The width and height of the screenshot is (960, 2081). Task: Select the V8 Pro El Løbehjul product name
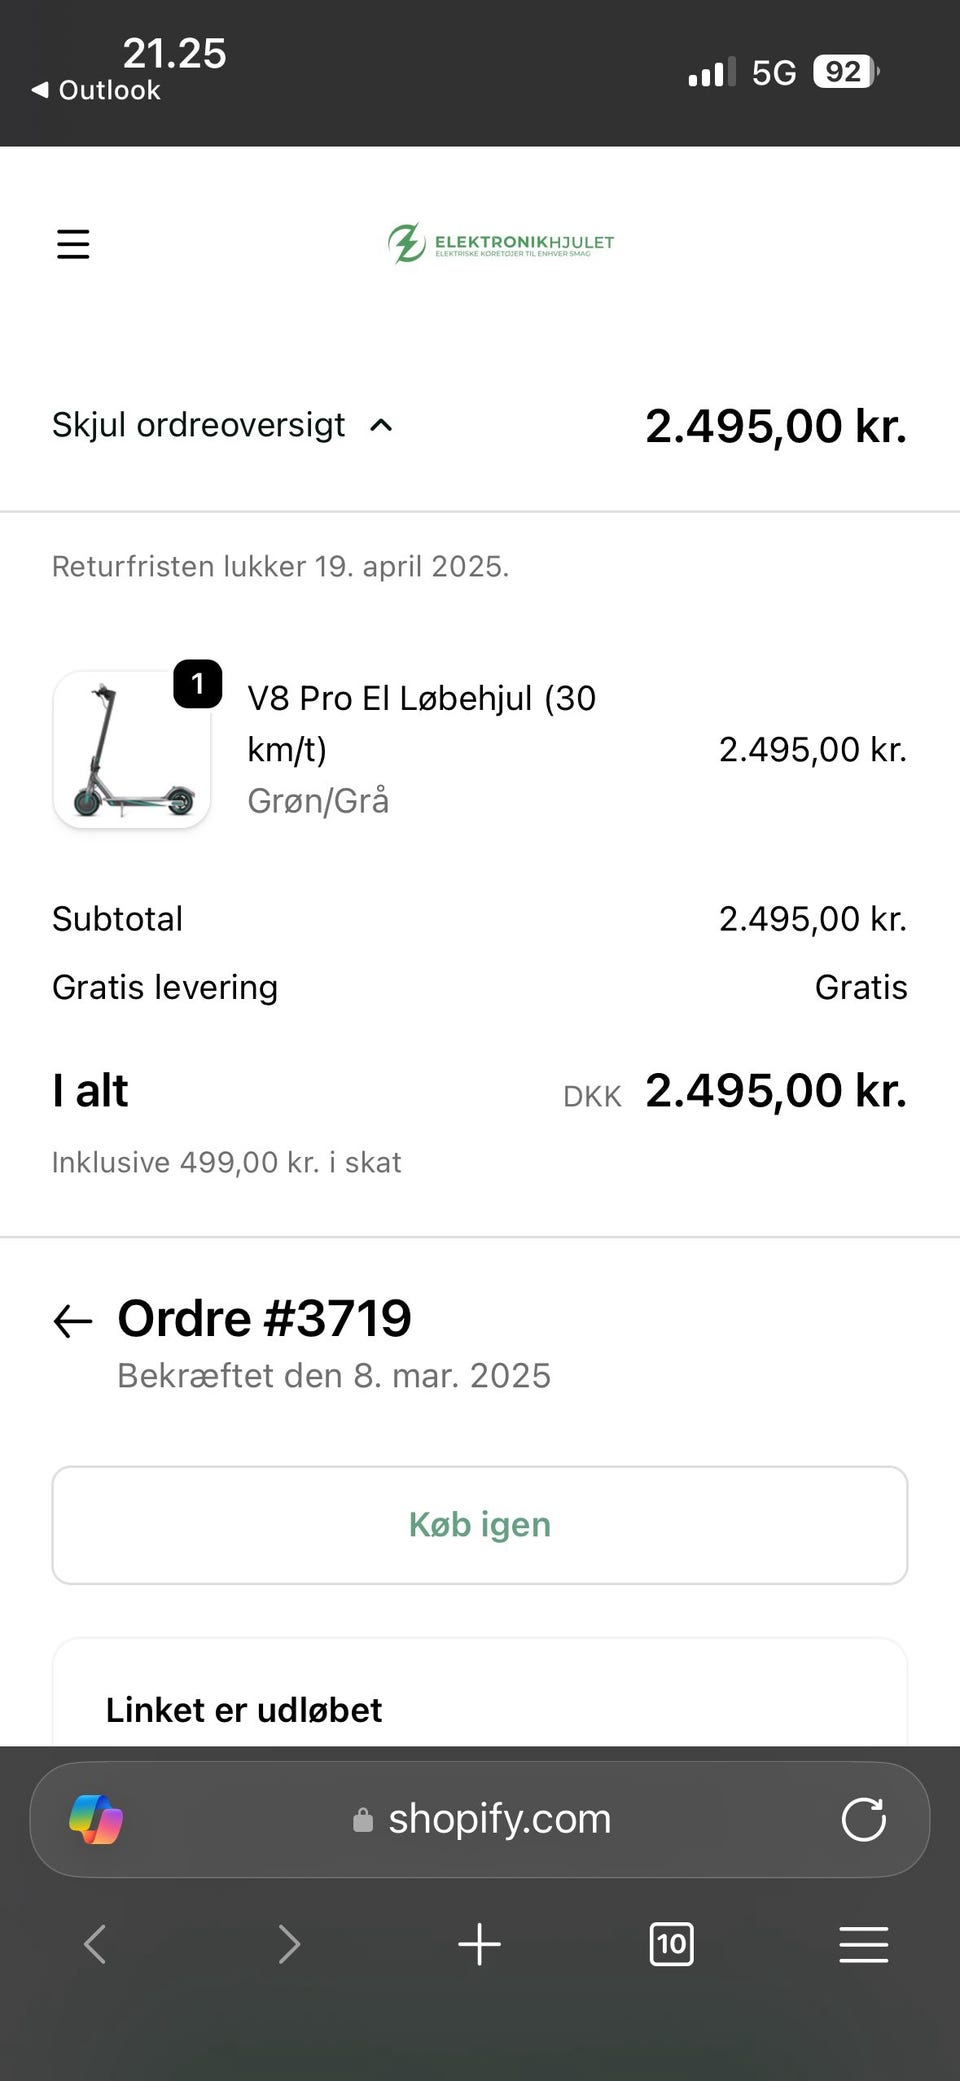pos(421,723)
